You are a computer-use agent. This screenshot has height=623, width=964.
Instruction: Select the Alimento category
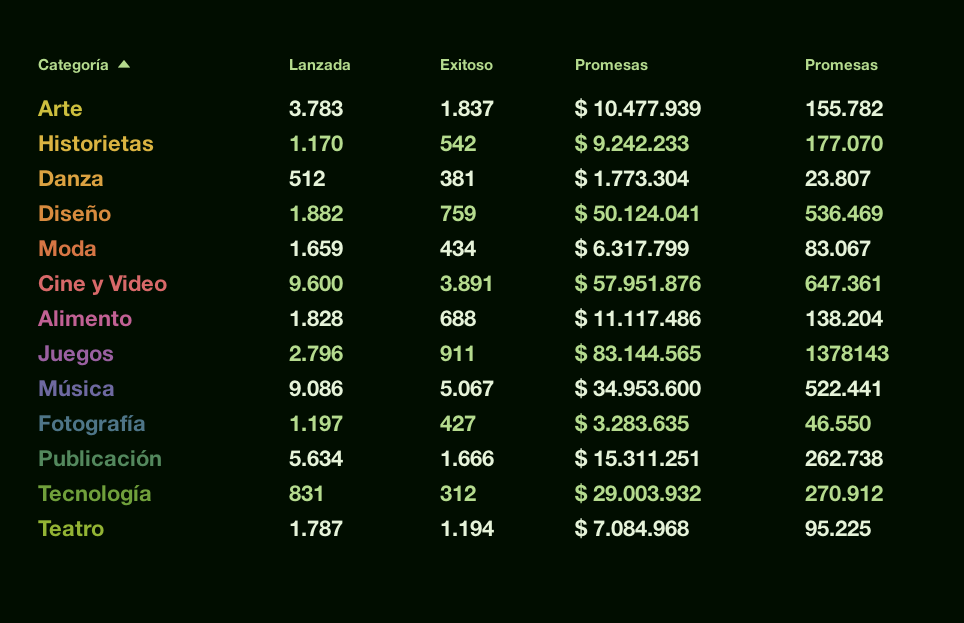coord(85,319)
